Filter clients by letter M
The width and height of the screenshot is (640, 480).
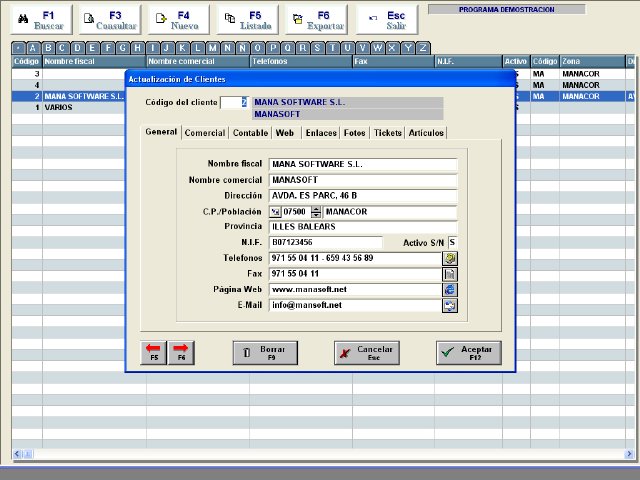pos(212,48)
